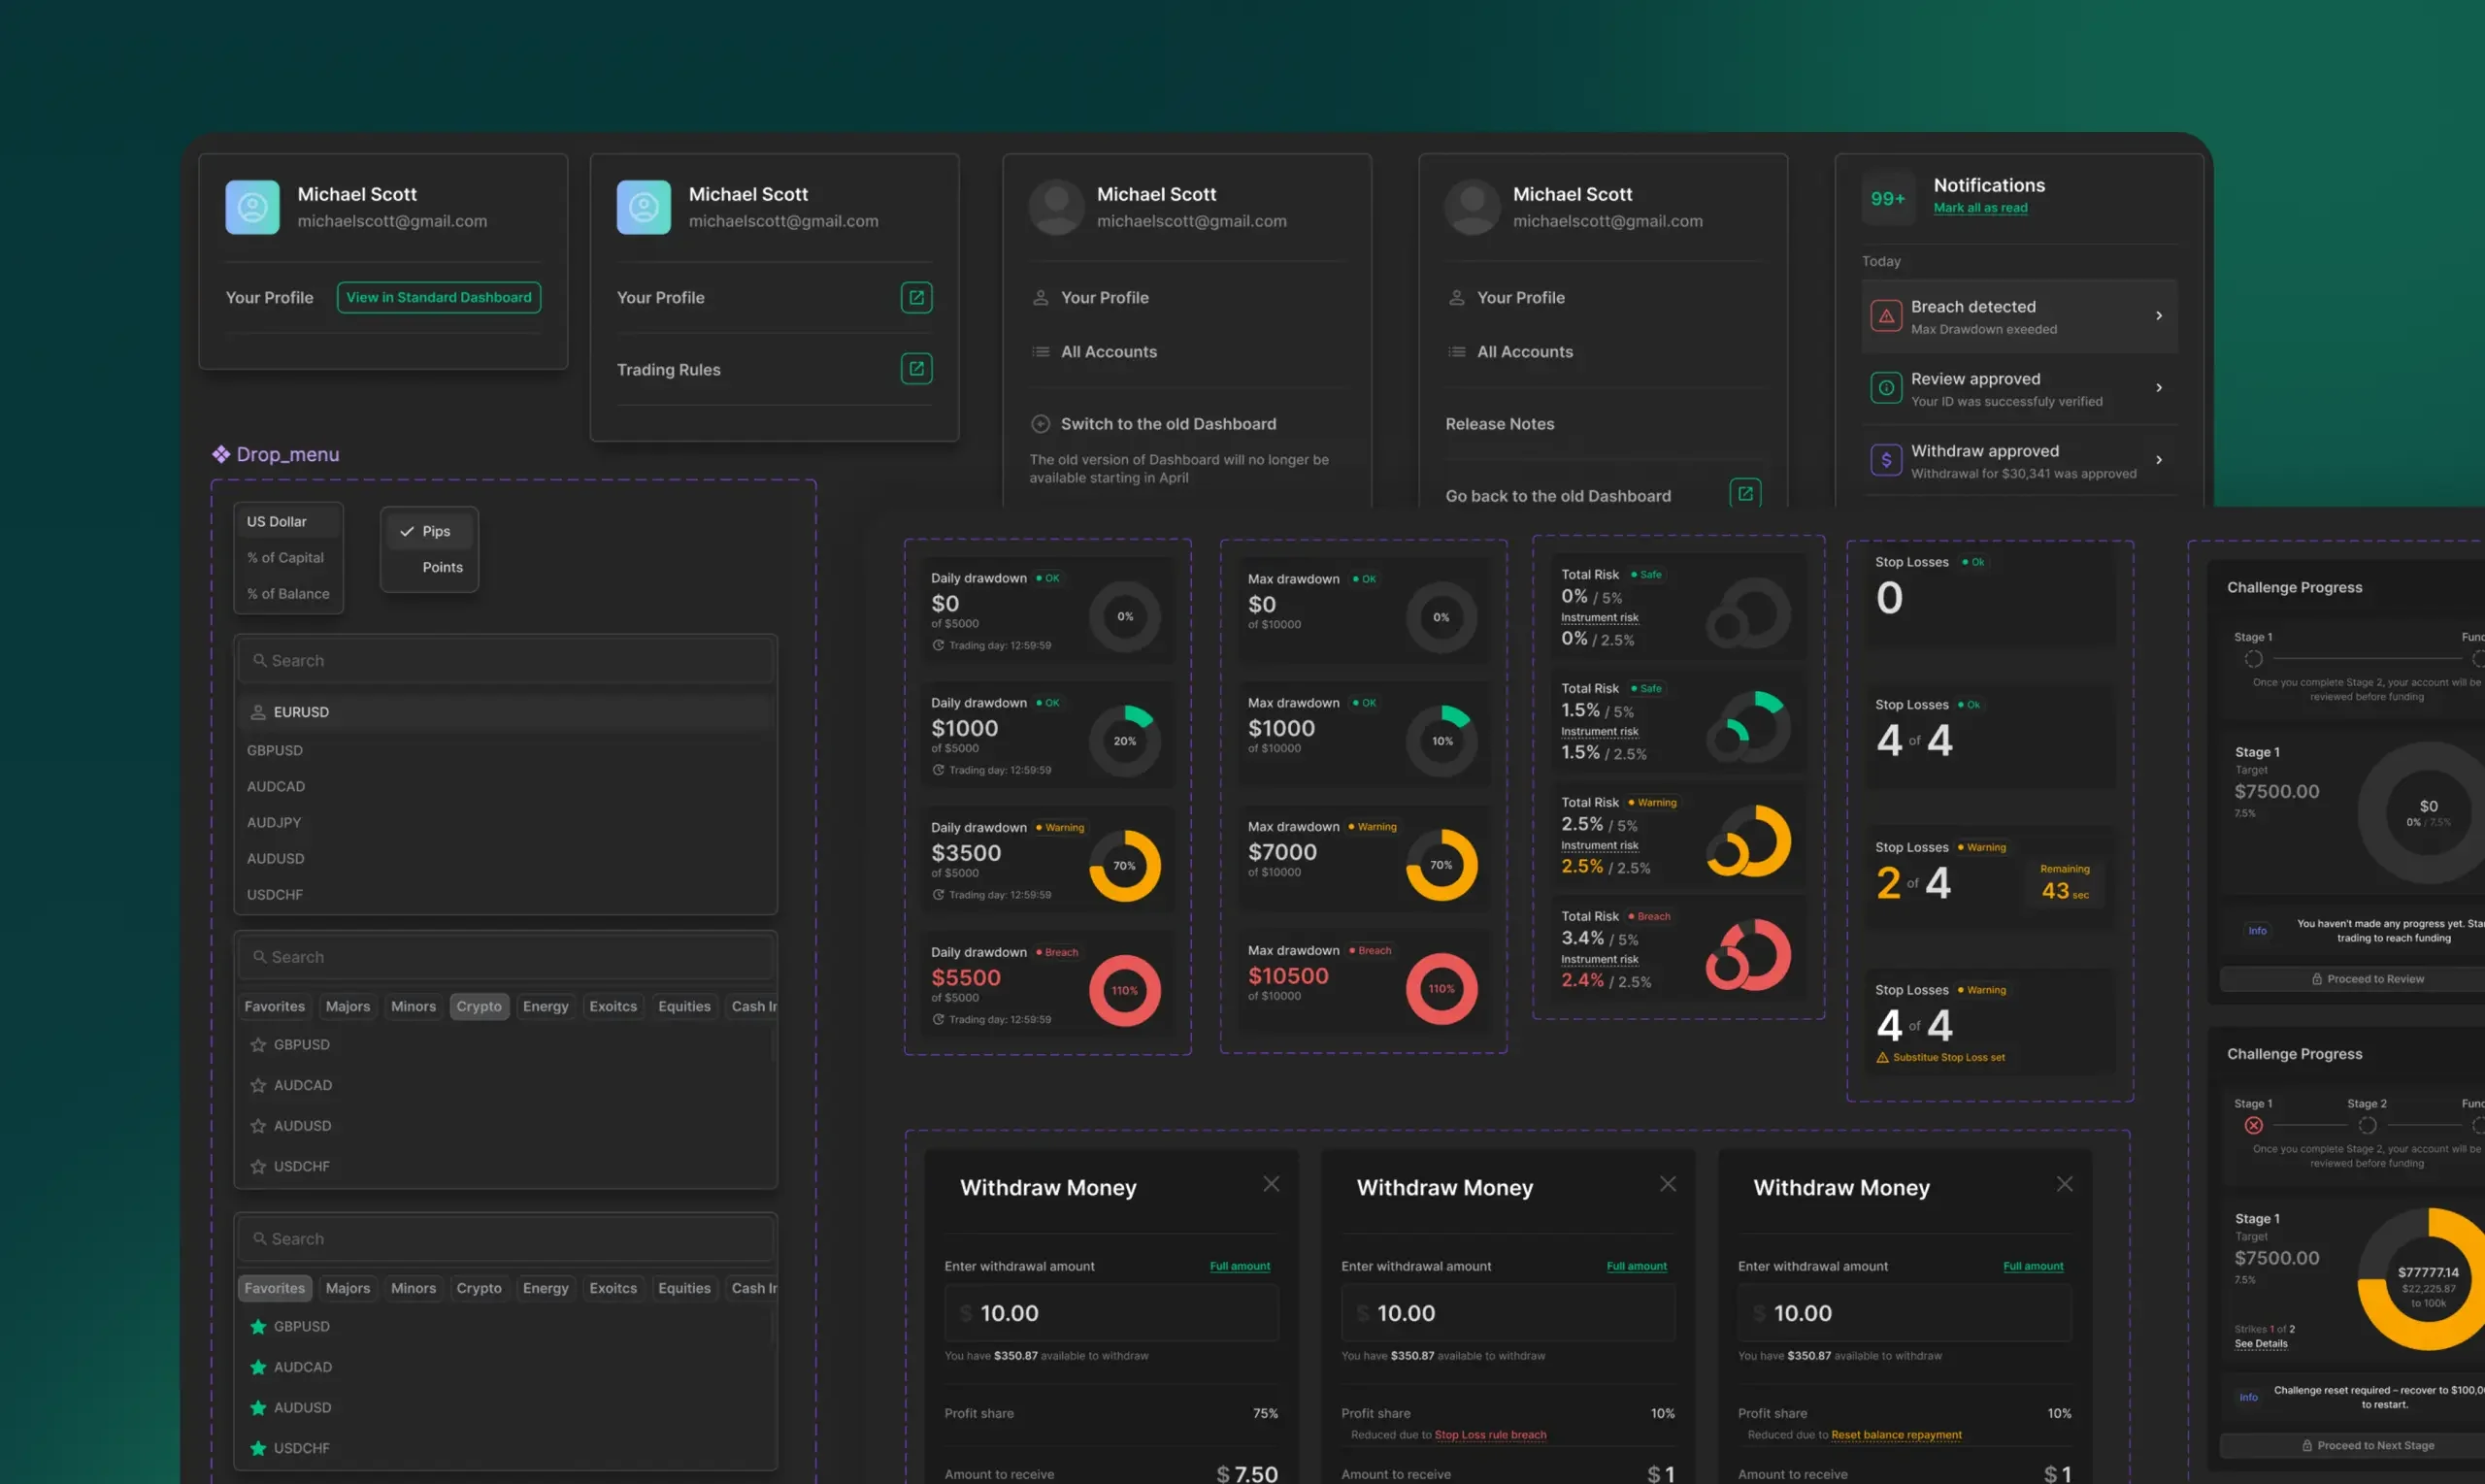Click 99+ notifications badge
Image resolution: width=2485 pixels, height=1484 pixels.
1888,198
